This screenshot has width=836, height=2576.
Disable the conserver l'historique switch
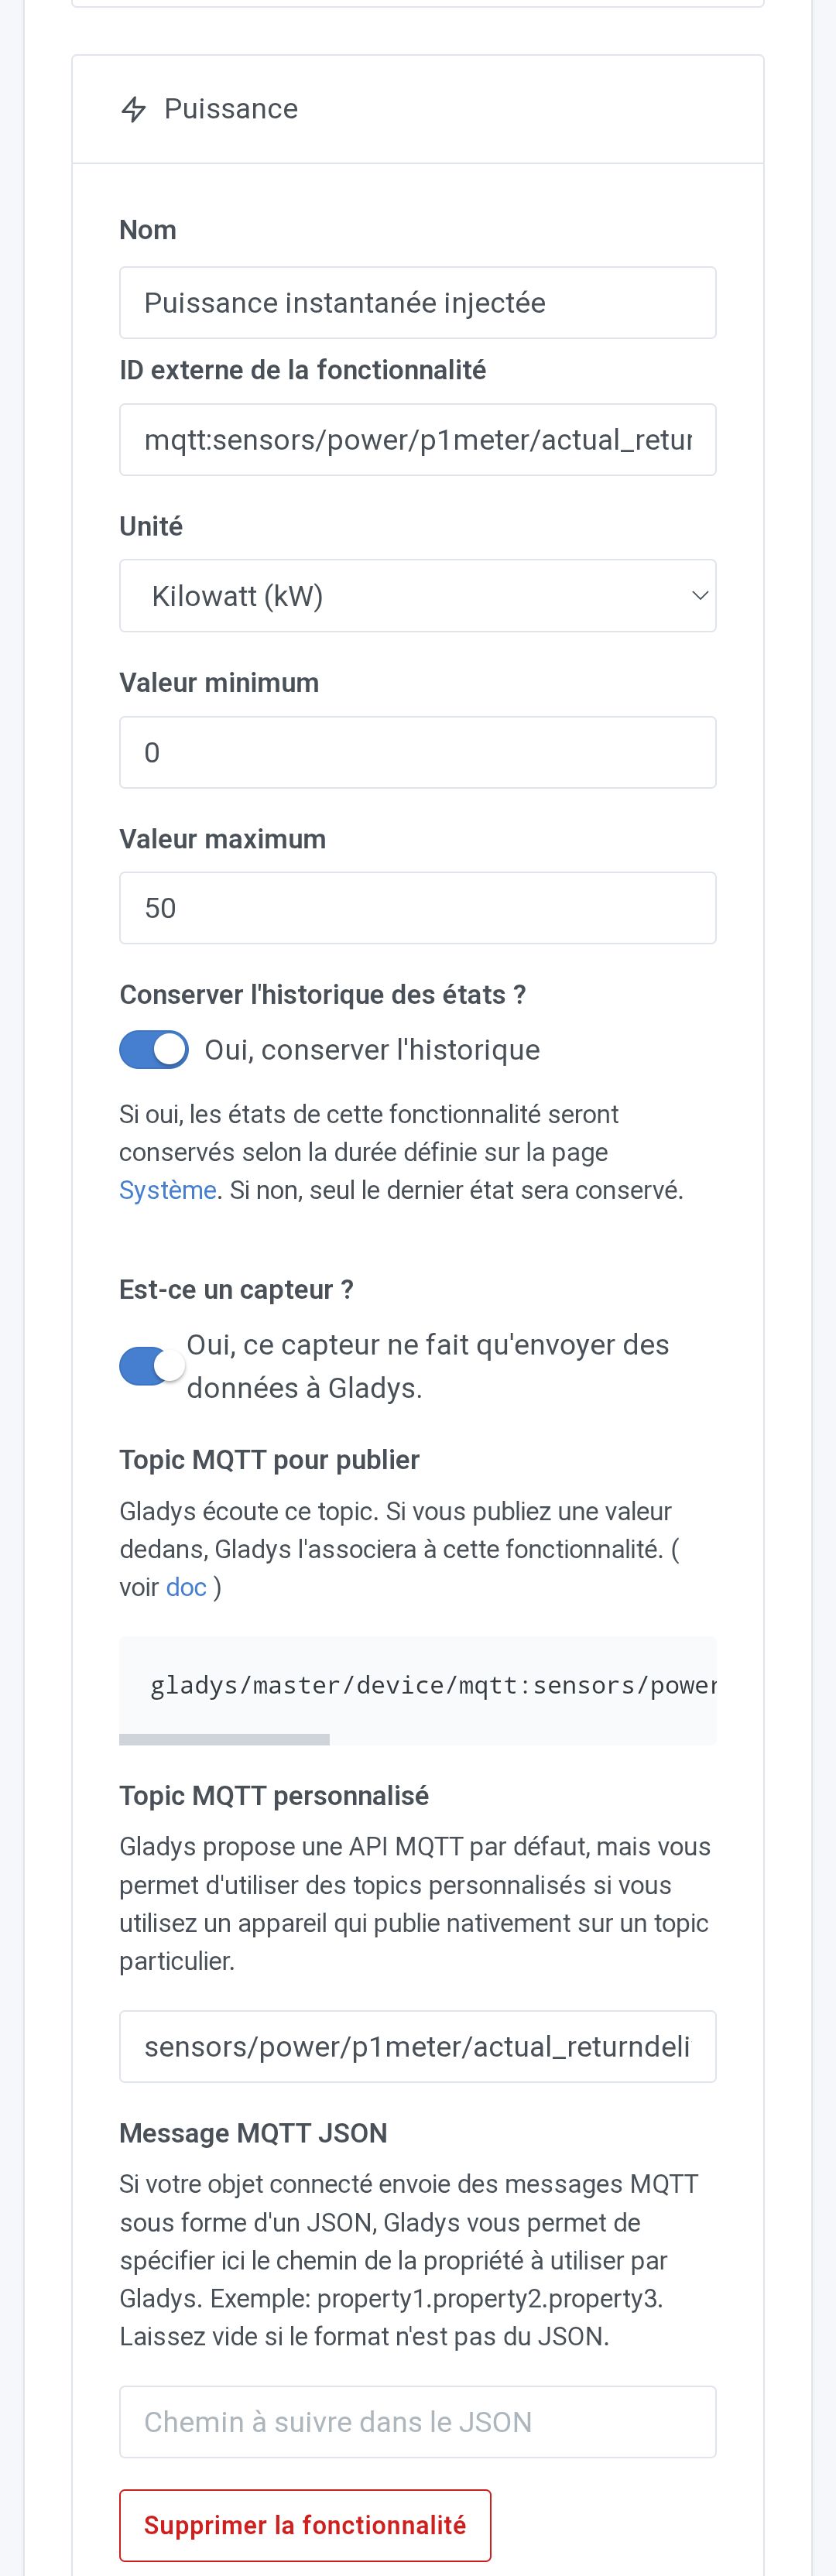point(154,1050)
